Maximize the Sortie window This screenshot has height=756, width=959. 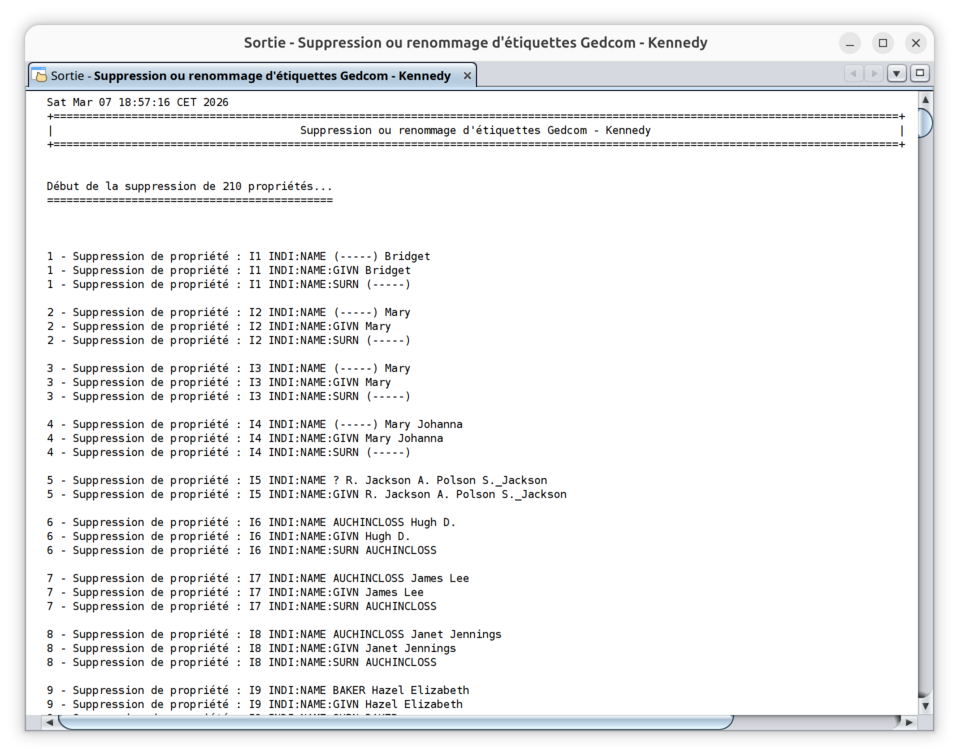tap(882, 43)
